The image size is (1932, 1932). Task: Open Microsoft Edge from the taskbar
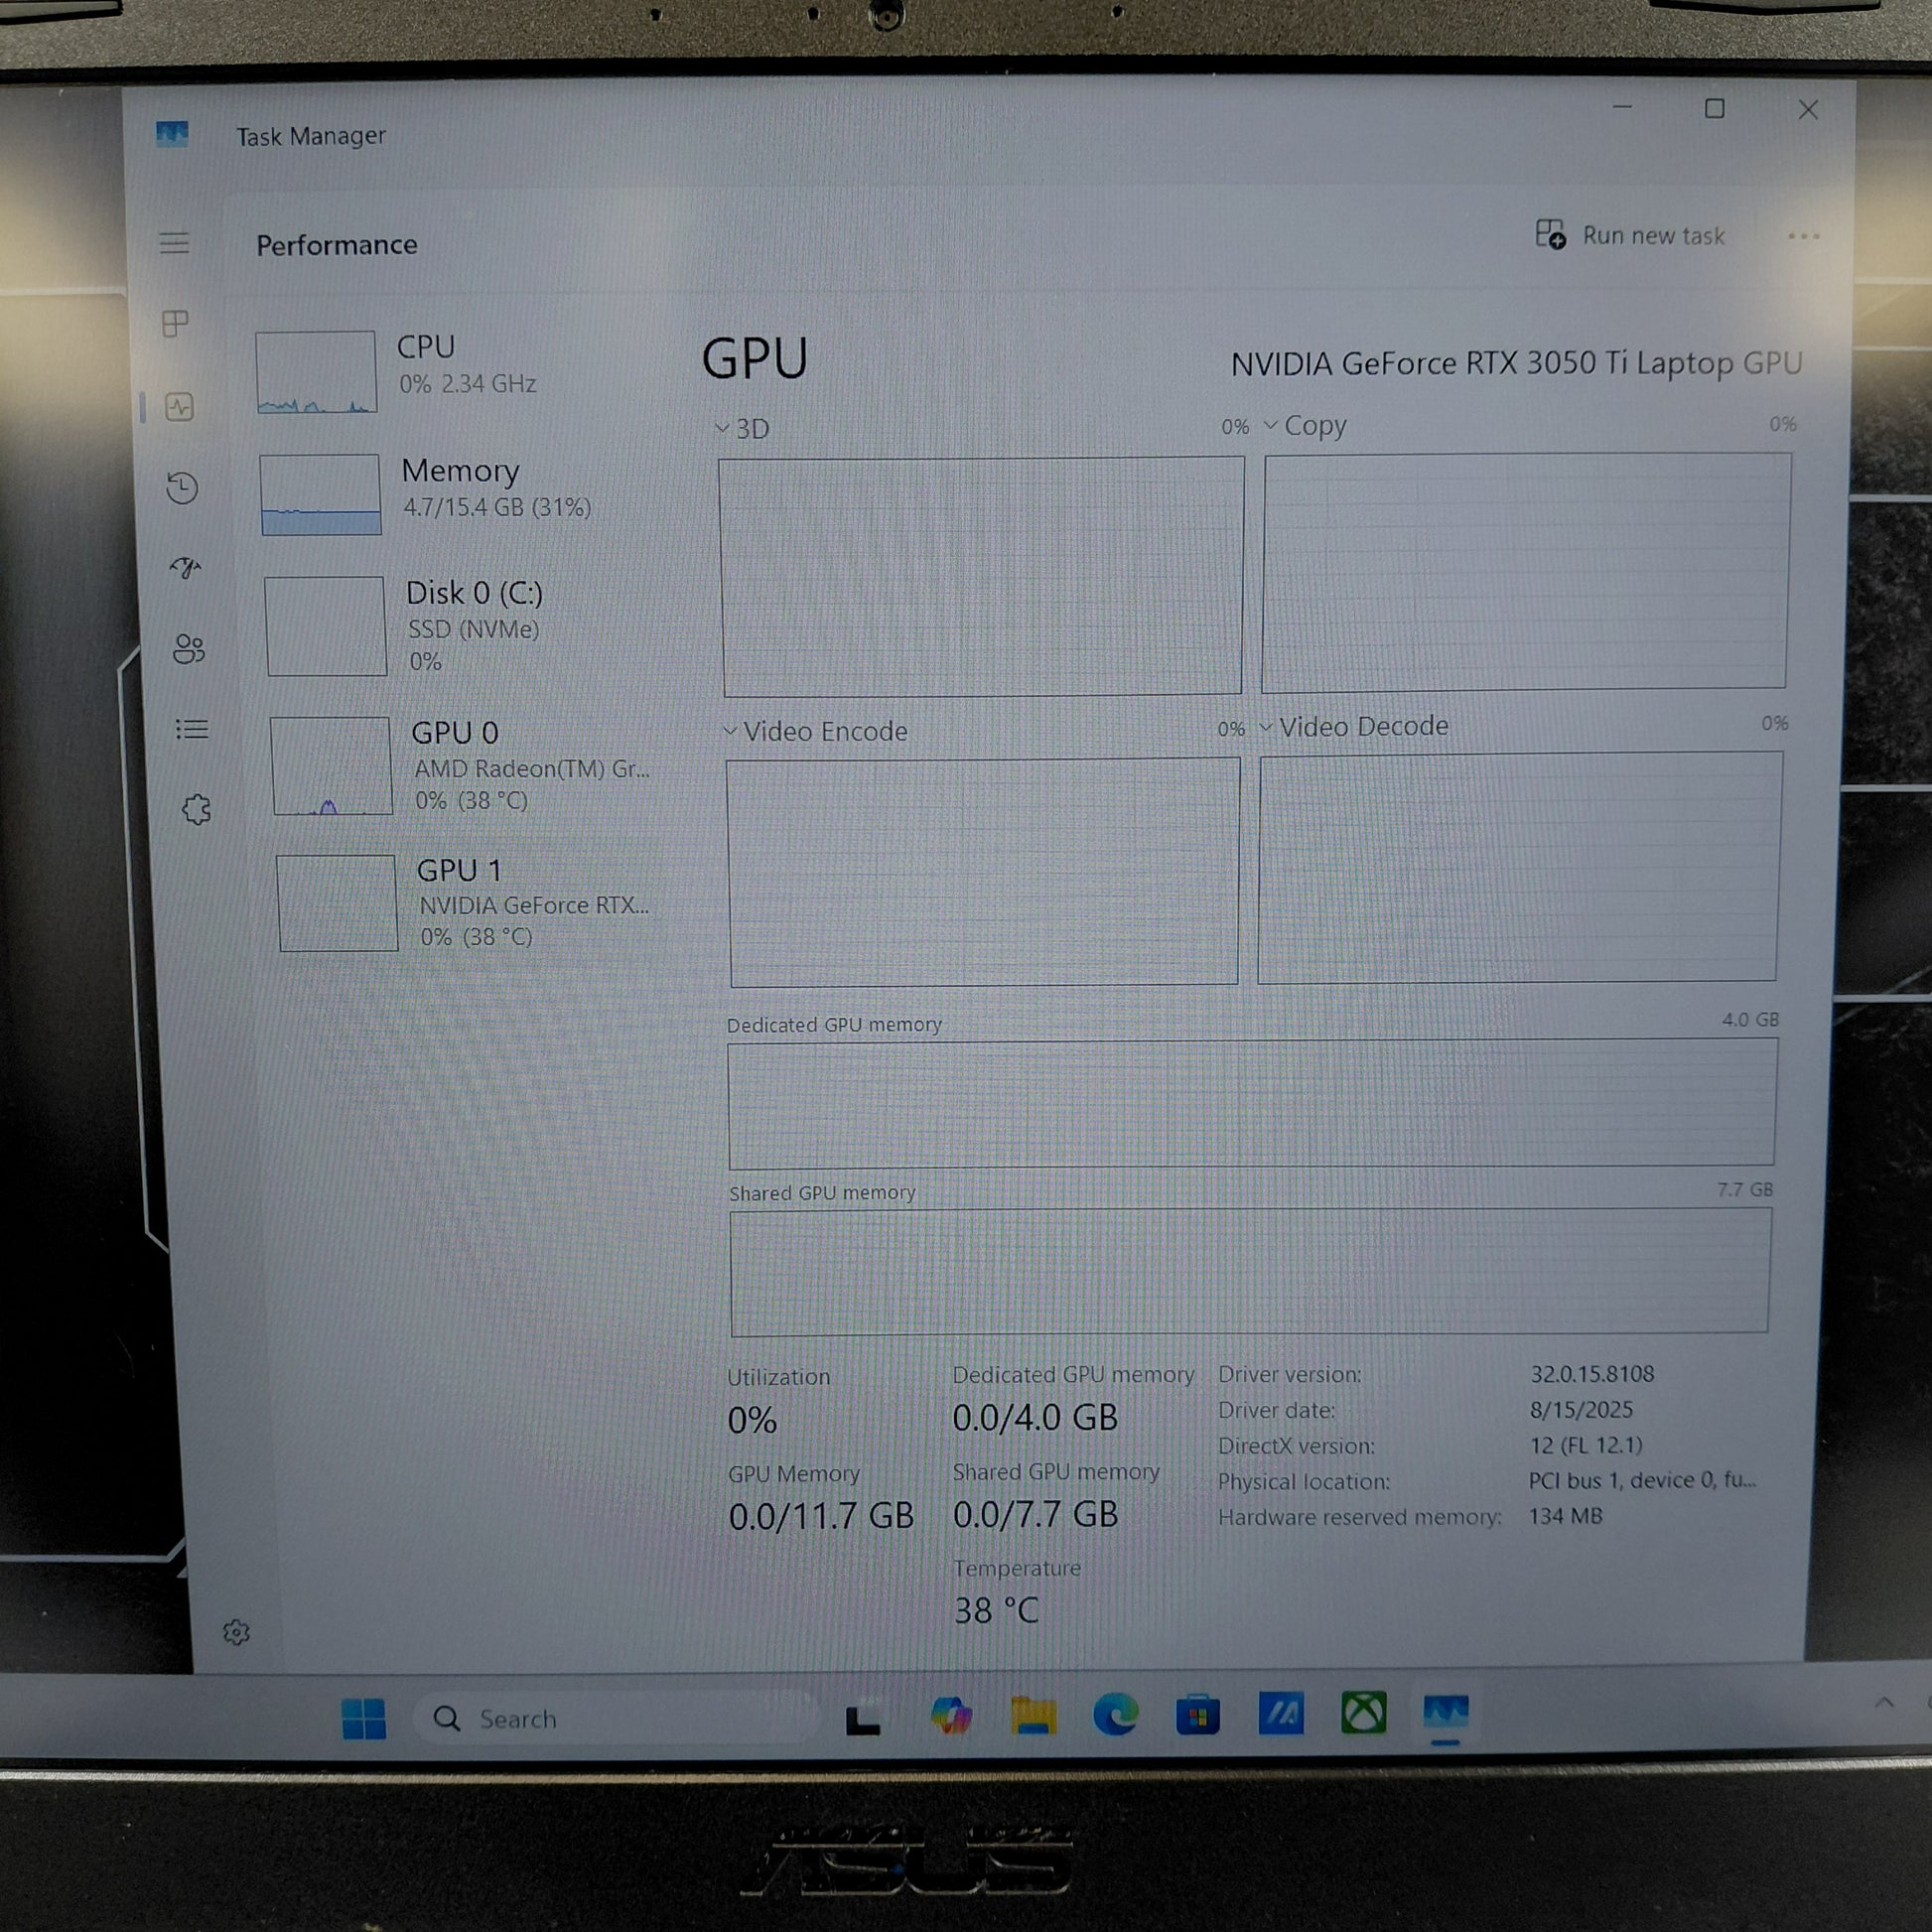tap(1115, 1714)
